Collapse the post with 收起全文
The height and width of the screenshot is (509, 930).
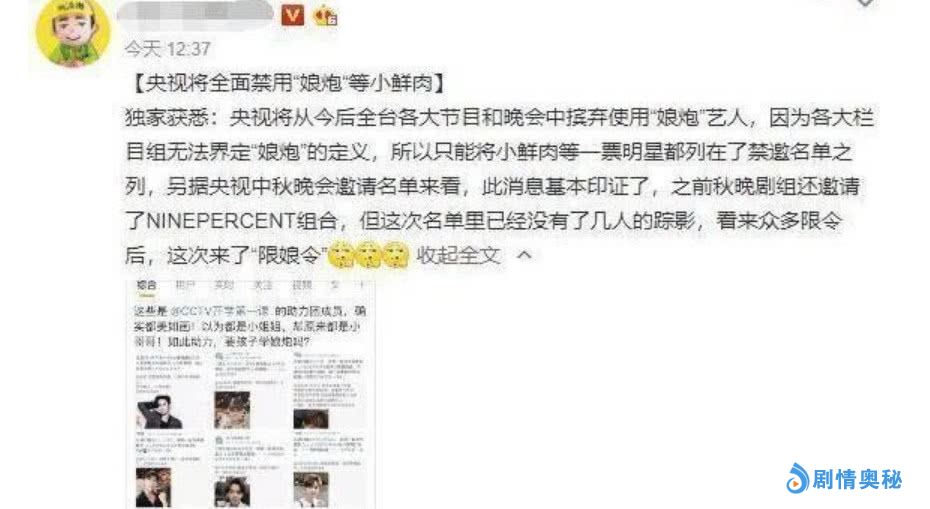pos(458,256)
